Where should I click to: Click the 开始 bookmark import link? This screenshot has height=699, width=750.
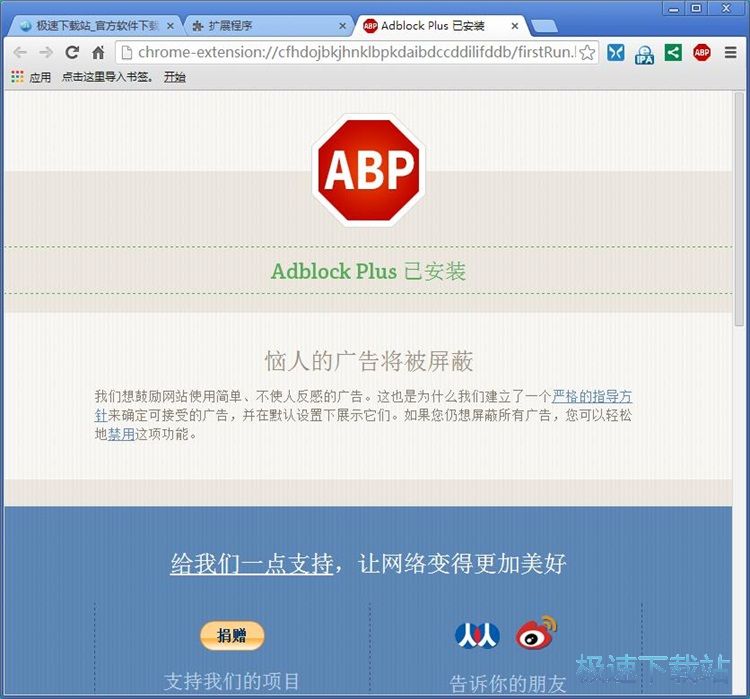175,77
